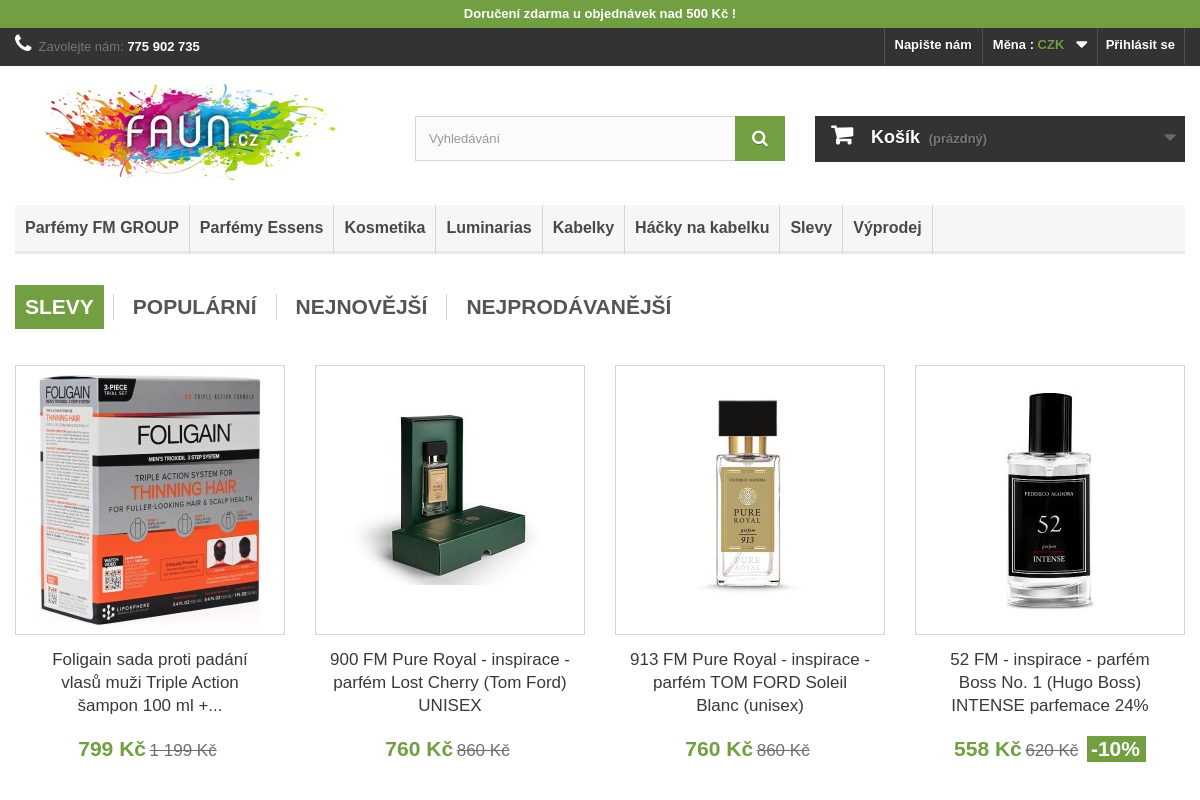Click the phone icon beside the call number
The width and height of the screenshot is (1200, 800).
(24, 43)
